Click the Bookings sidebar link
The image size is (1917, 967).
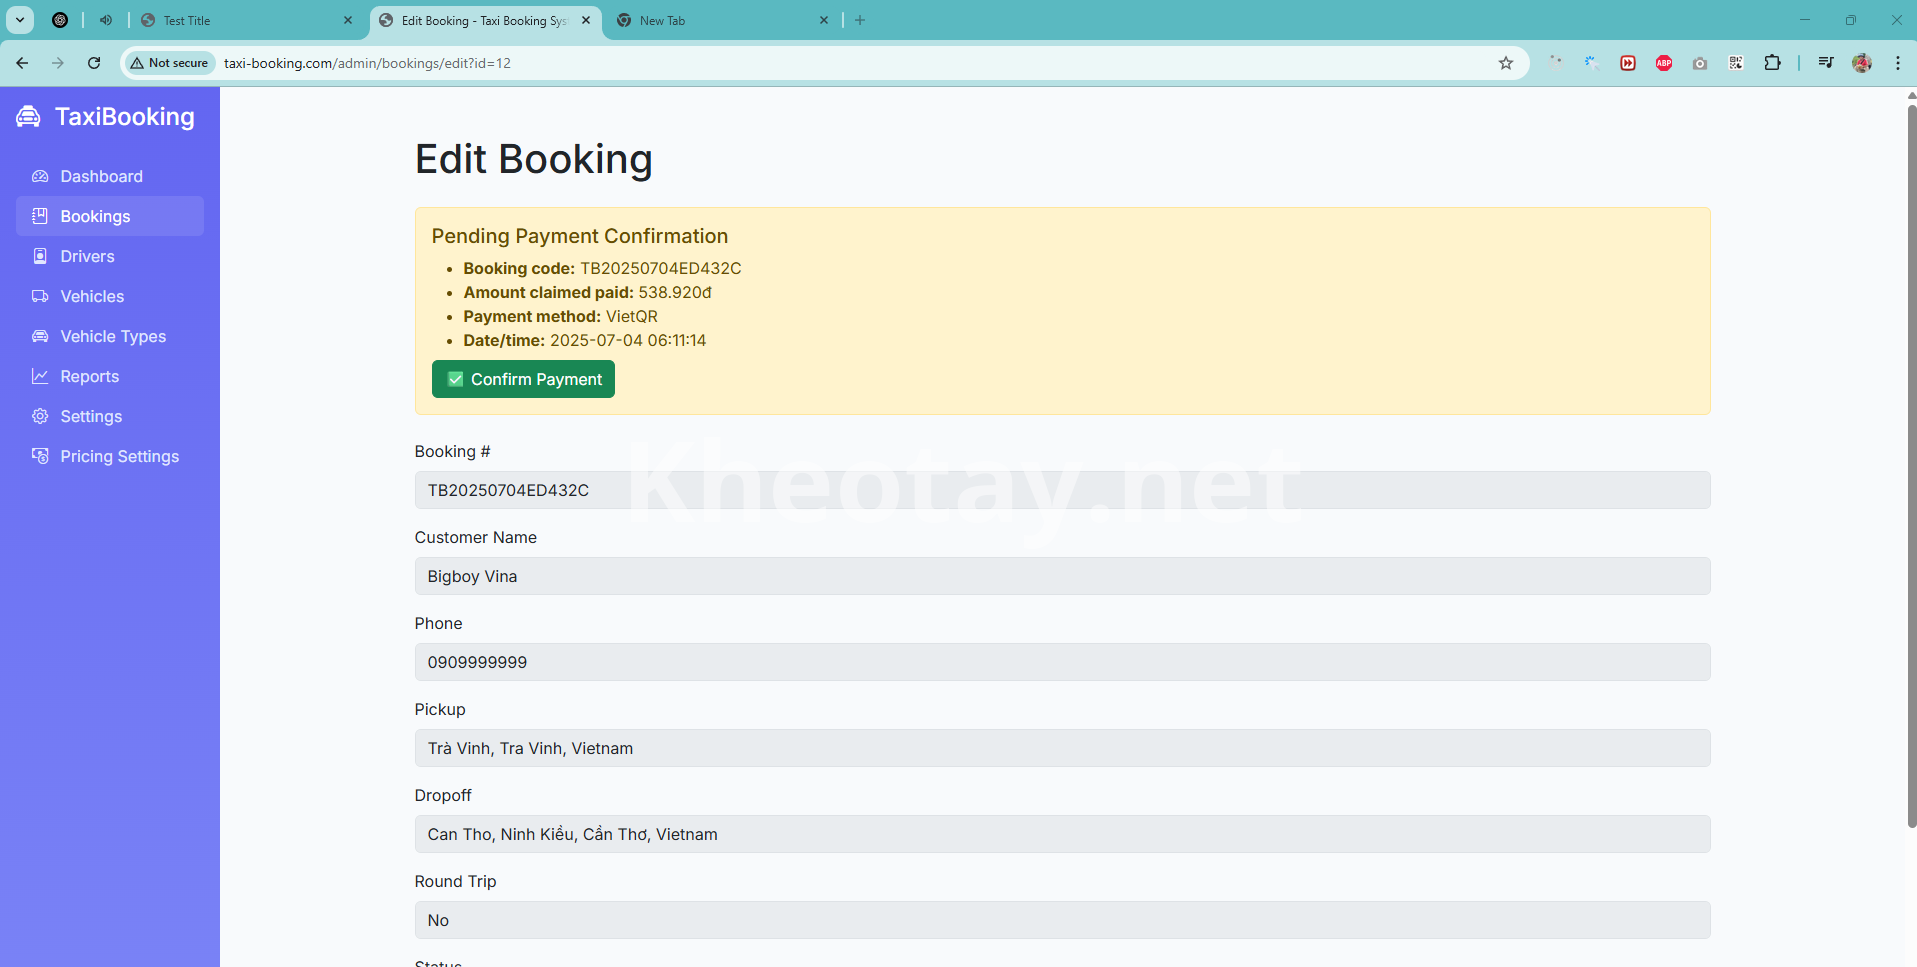[x=95, y=216]
